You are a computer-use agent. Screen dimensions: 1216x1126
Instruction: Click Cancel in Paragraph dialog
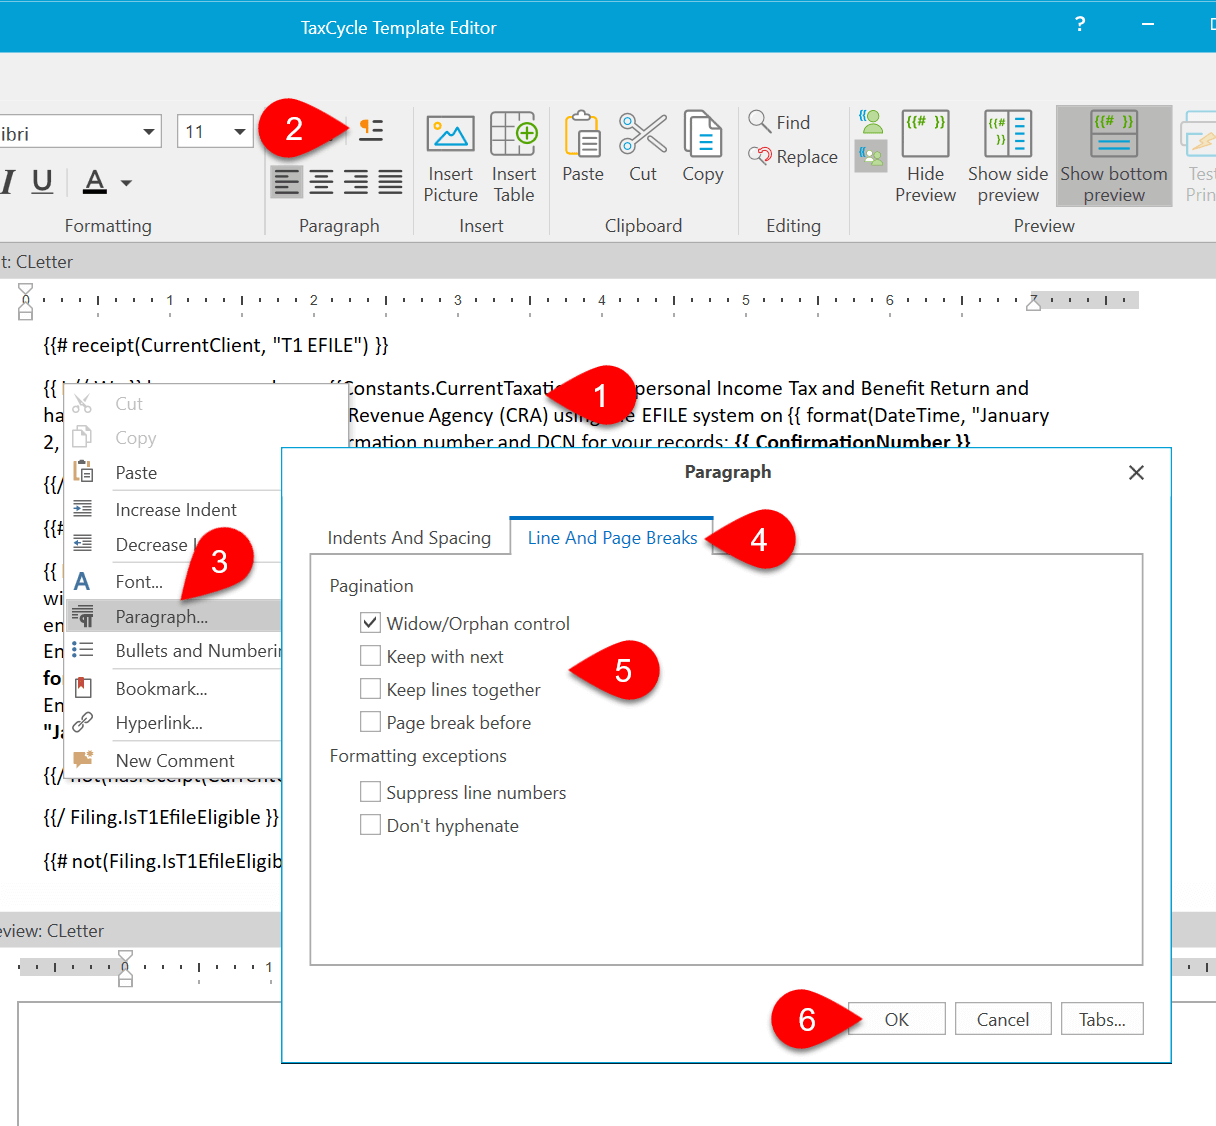(x=1003, y=1019)
